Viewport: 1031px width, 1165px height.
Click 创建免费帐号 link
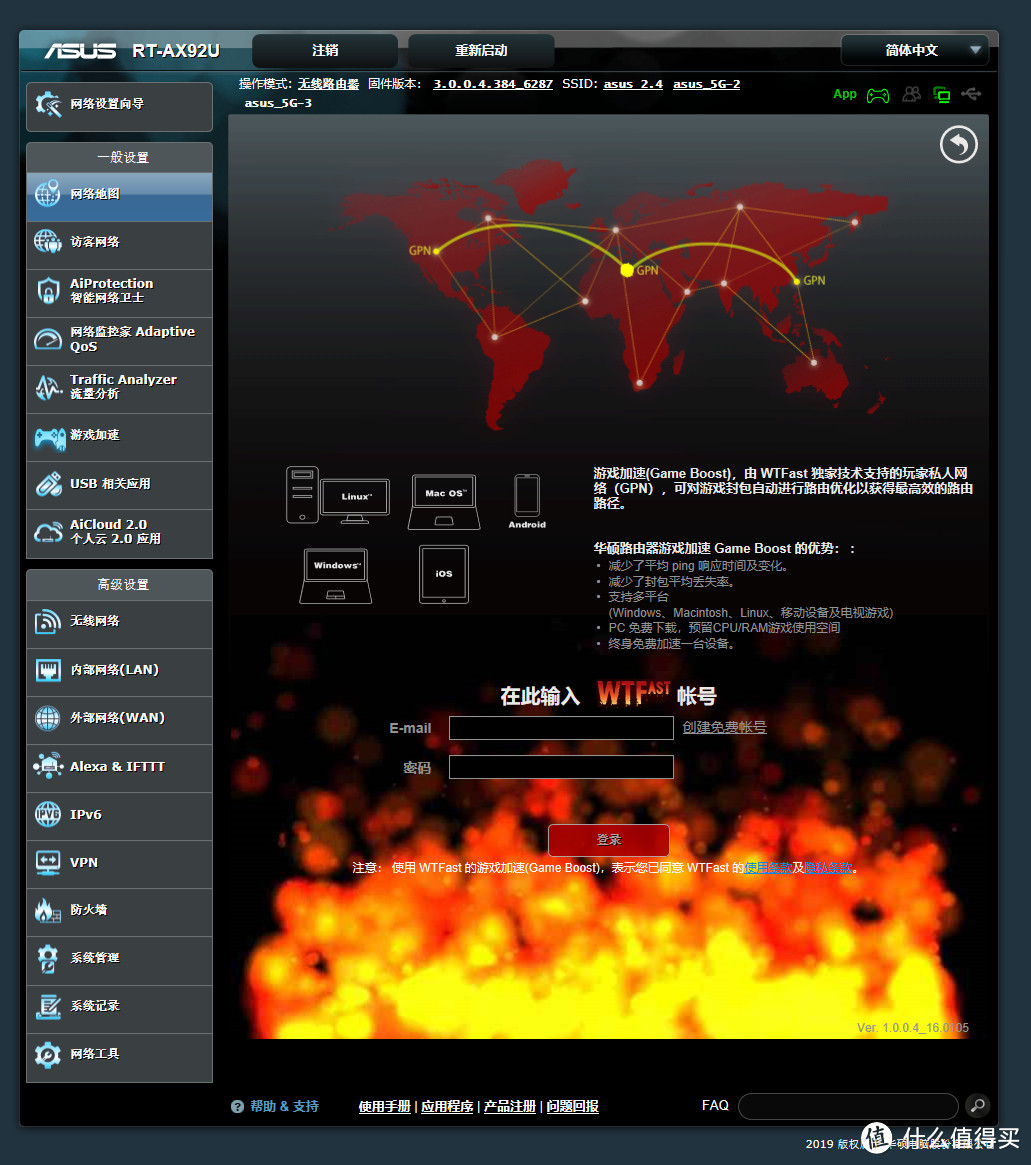click(724, 727)
